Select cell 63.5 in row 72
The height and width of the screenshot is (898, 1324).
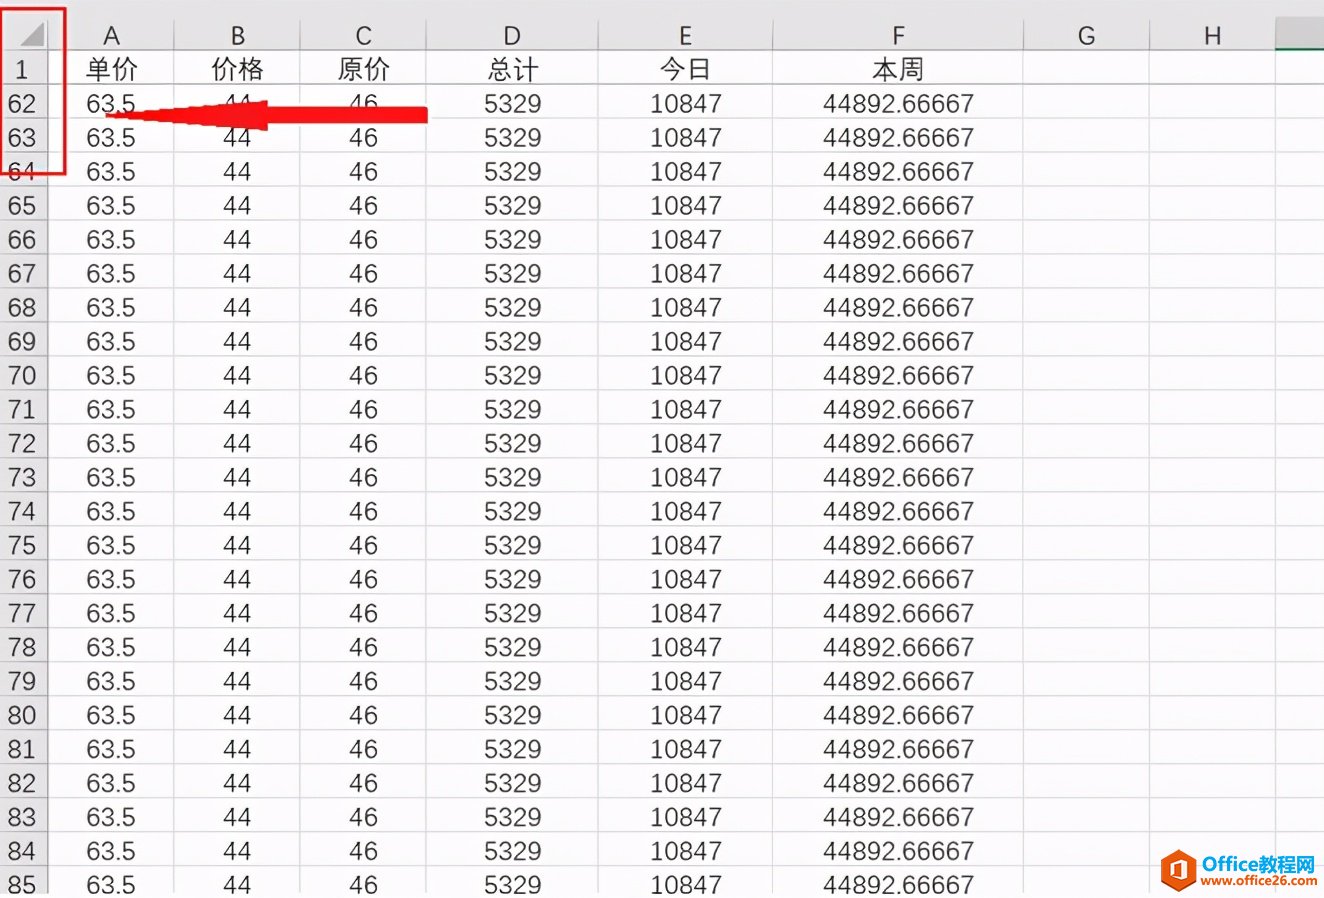111,443
